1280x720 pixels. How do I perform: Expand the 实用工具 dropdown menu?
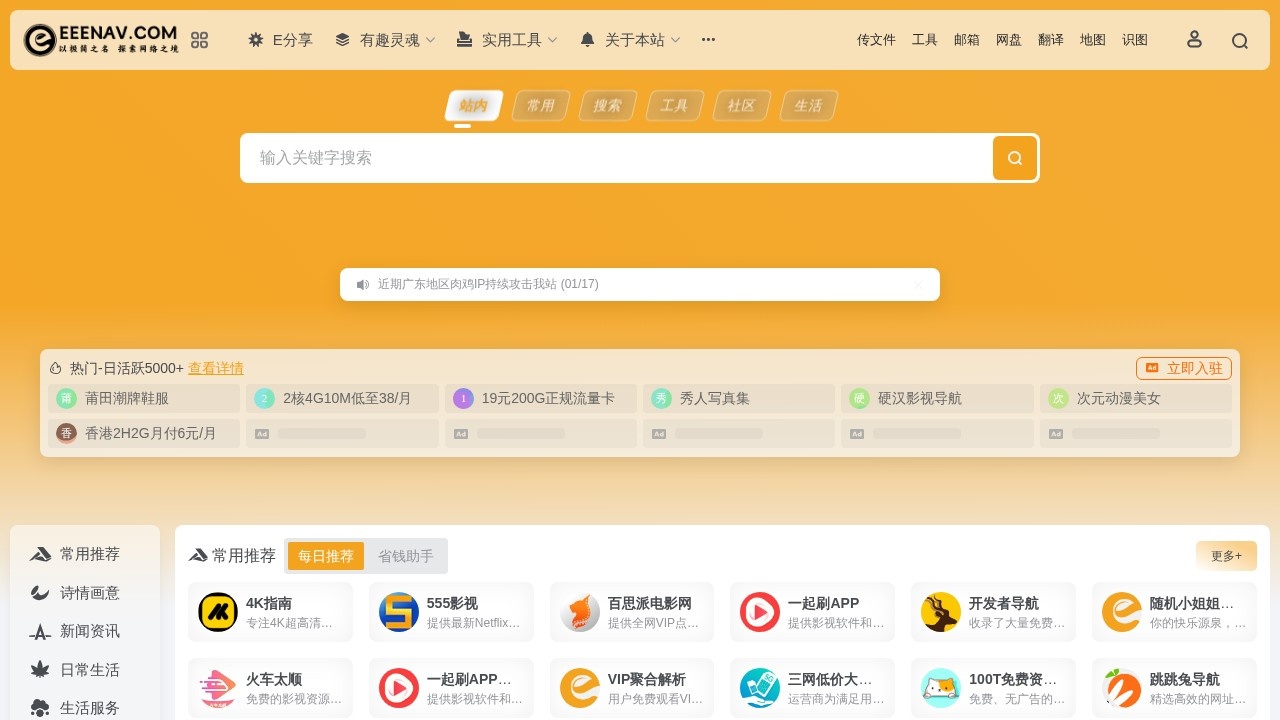click(x=507, y=40)
